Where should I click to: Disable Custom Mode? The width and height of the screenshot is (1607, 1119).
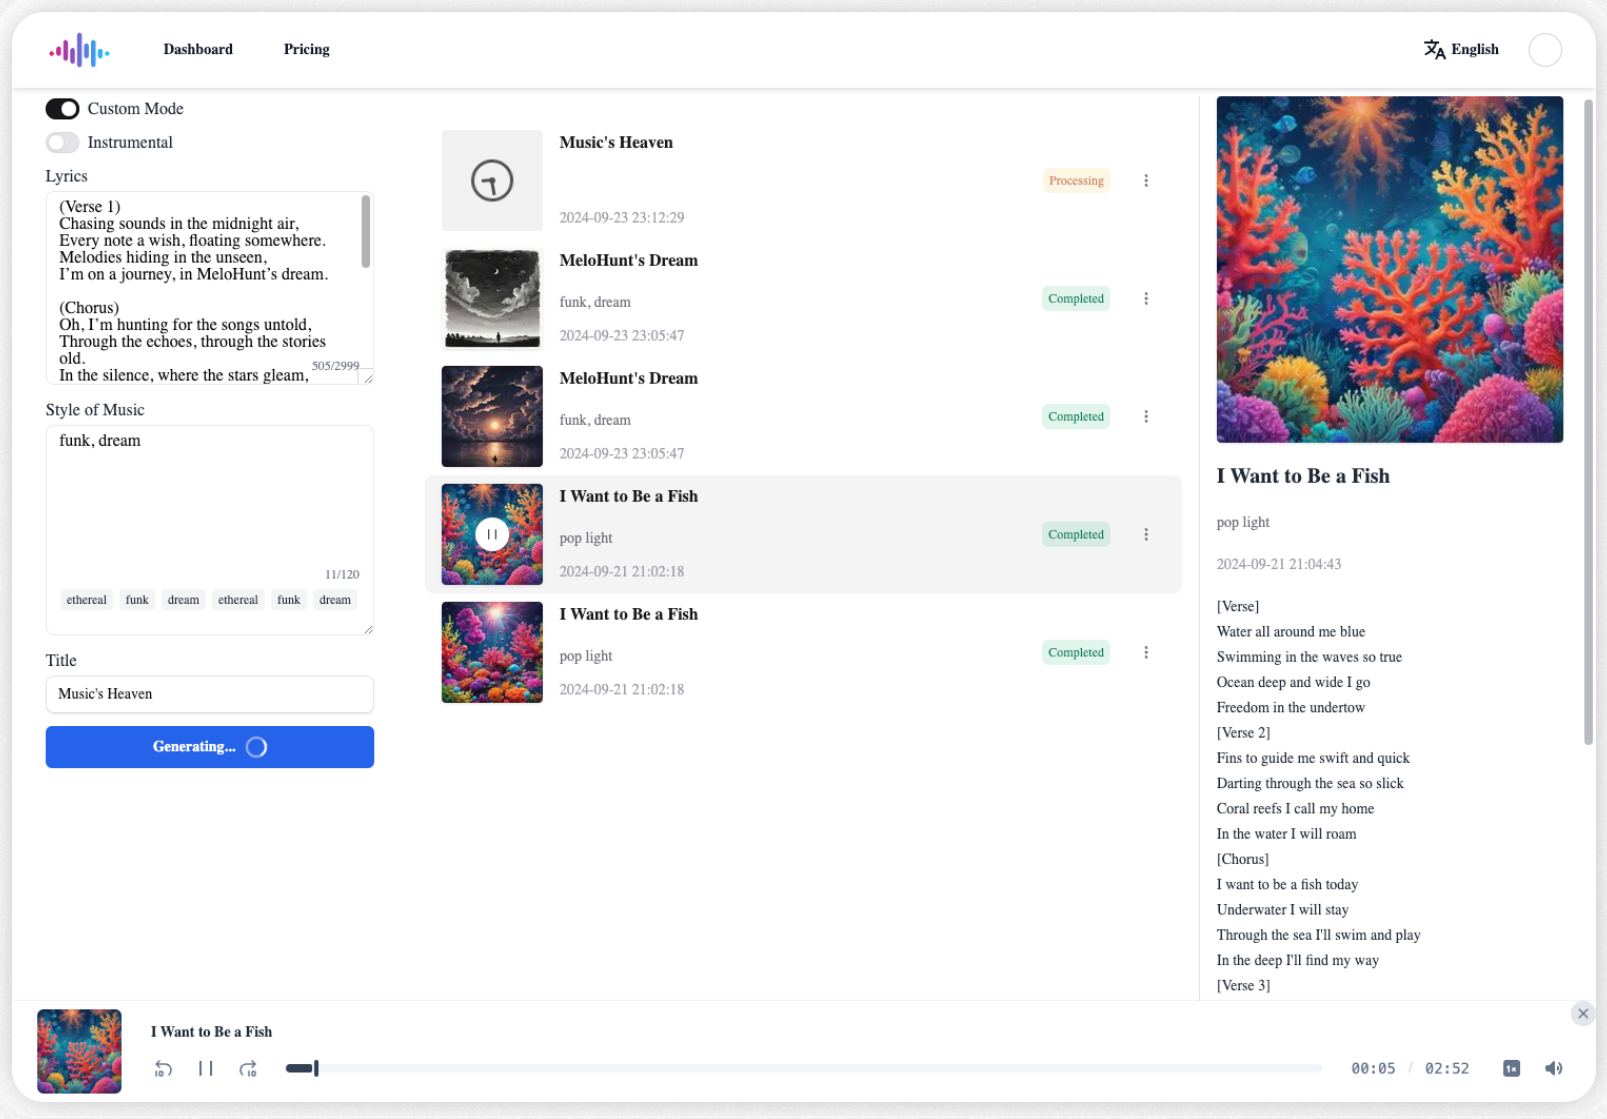point(62,108)
